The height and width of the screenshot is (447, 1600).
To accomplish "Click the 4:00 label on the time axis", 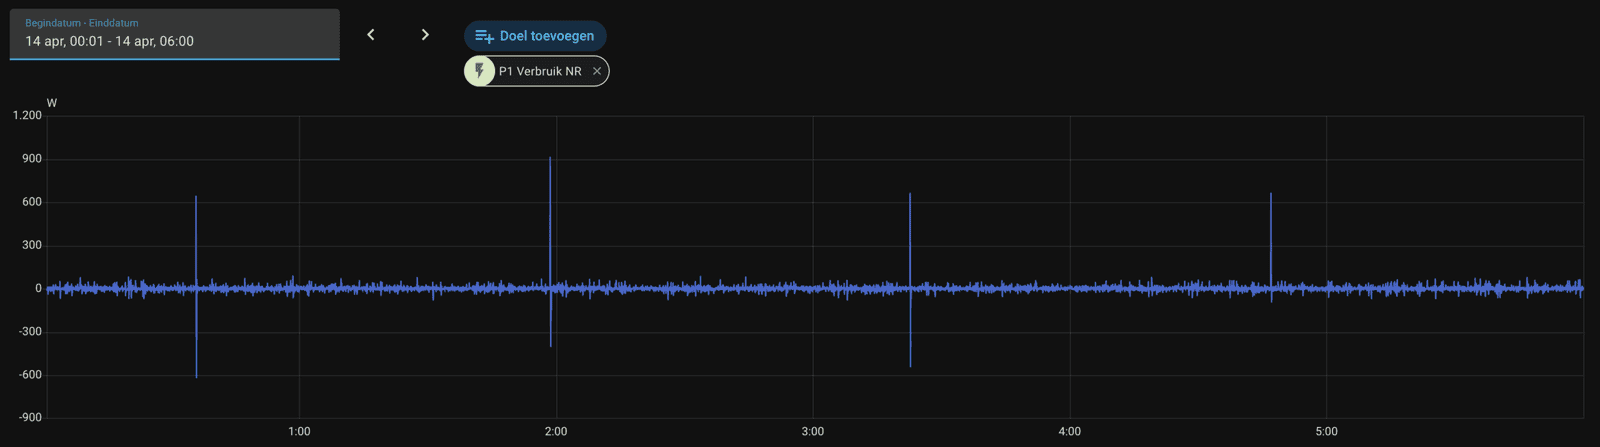I will [1070, 432].
